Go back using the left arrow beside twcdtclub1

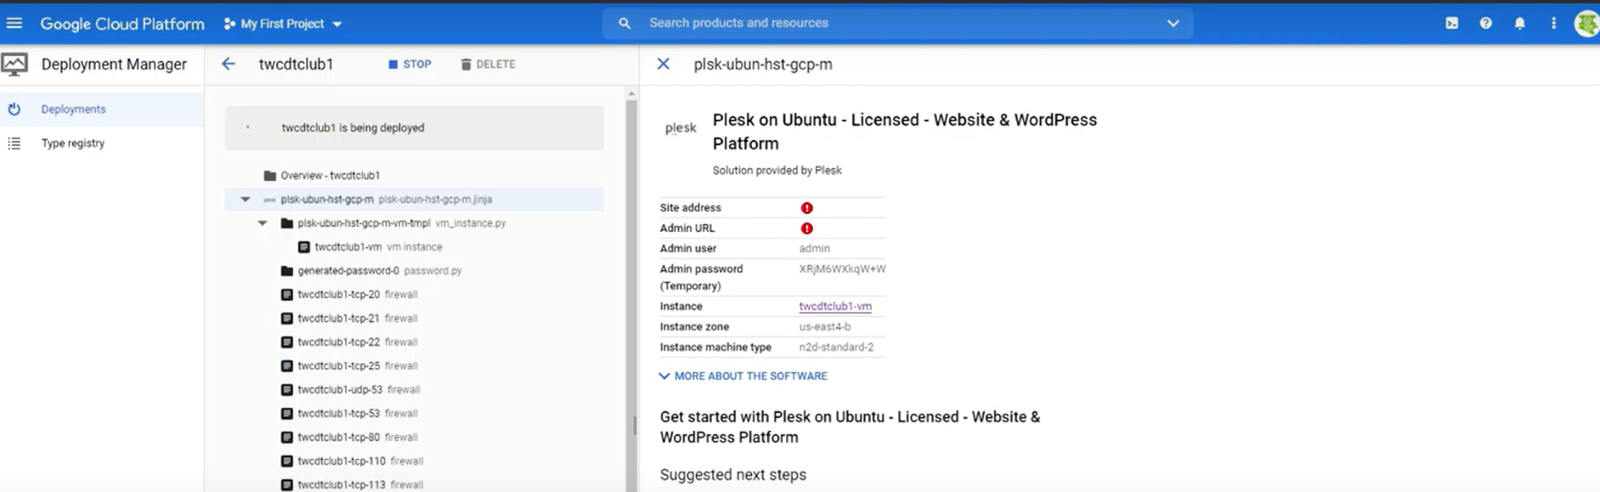228,64
